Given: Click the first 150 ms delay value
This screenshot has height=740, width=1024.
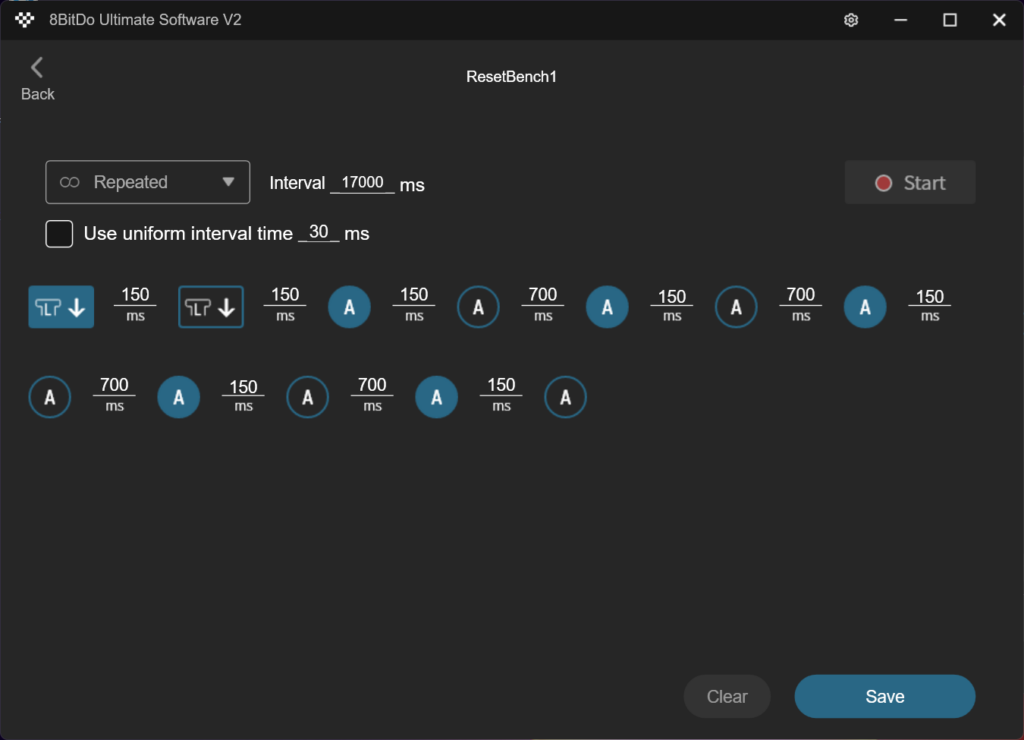Looking at the screenshot, I should coord(135,295).
